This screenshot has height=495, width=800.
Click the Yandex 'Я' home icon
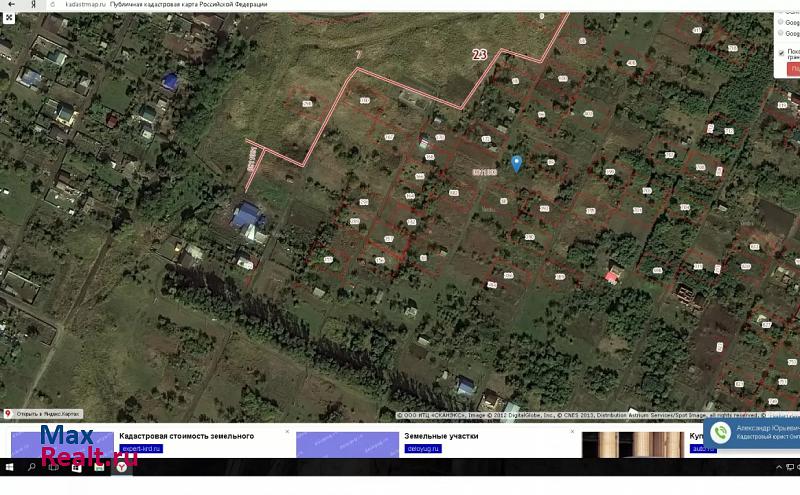click(x=35, y=5)
